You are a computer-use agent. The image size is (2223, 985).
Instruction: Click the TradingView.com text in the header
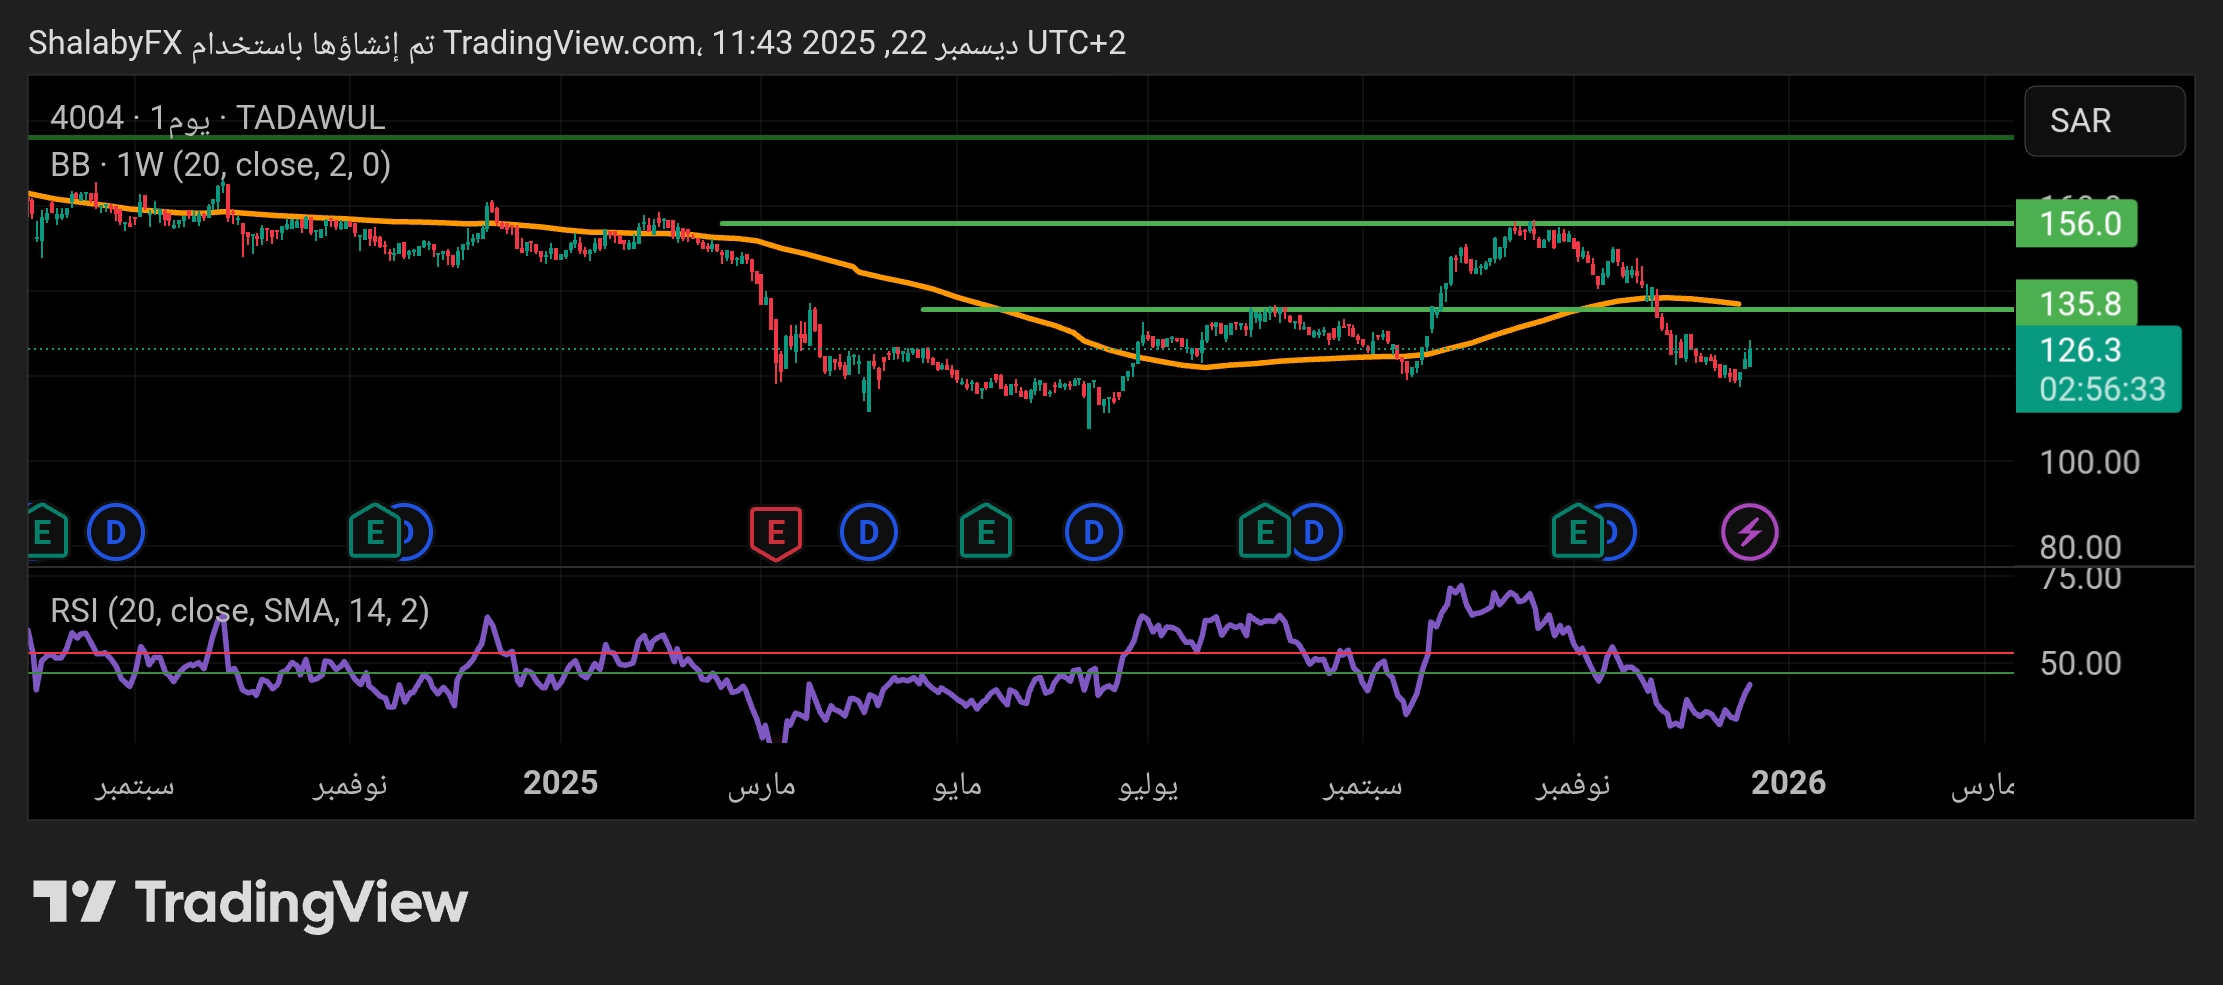click(x=569, y=43)
